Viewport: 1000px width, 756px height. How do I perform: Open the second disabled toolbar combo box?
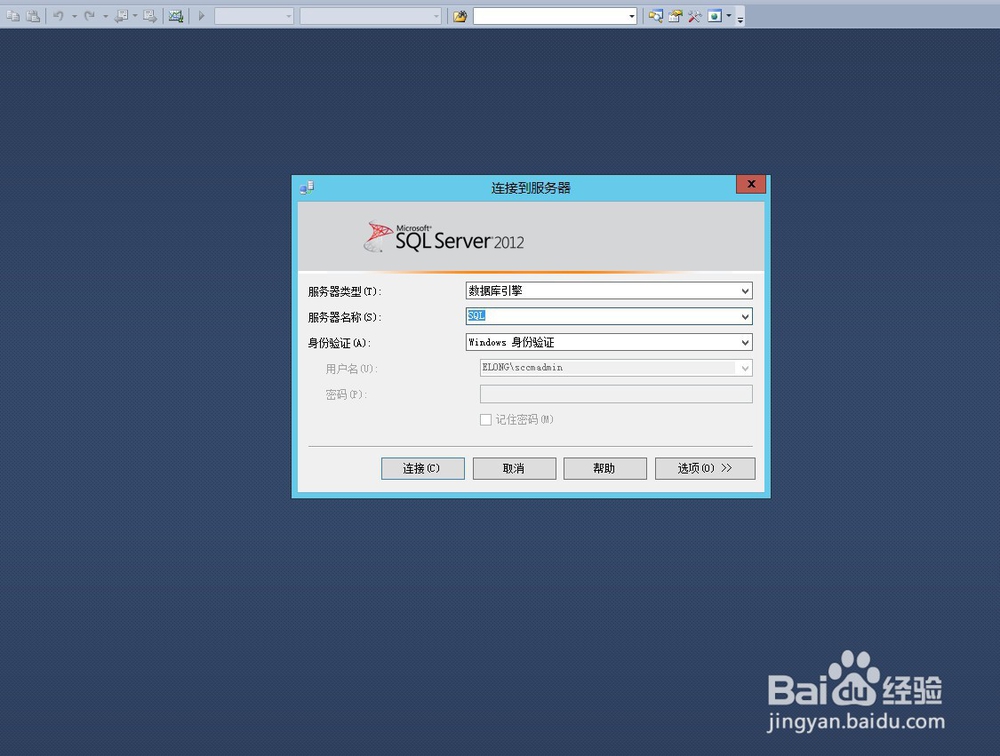click(x=371, y=16)
